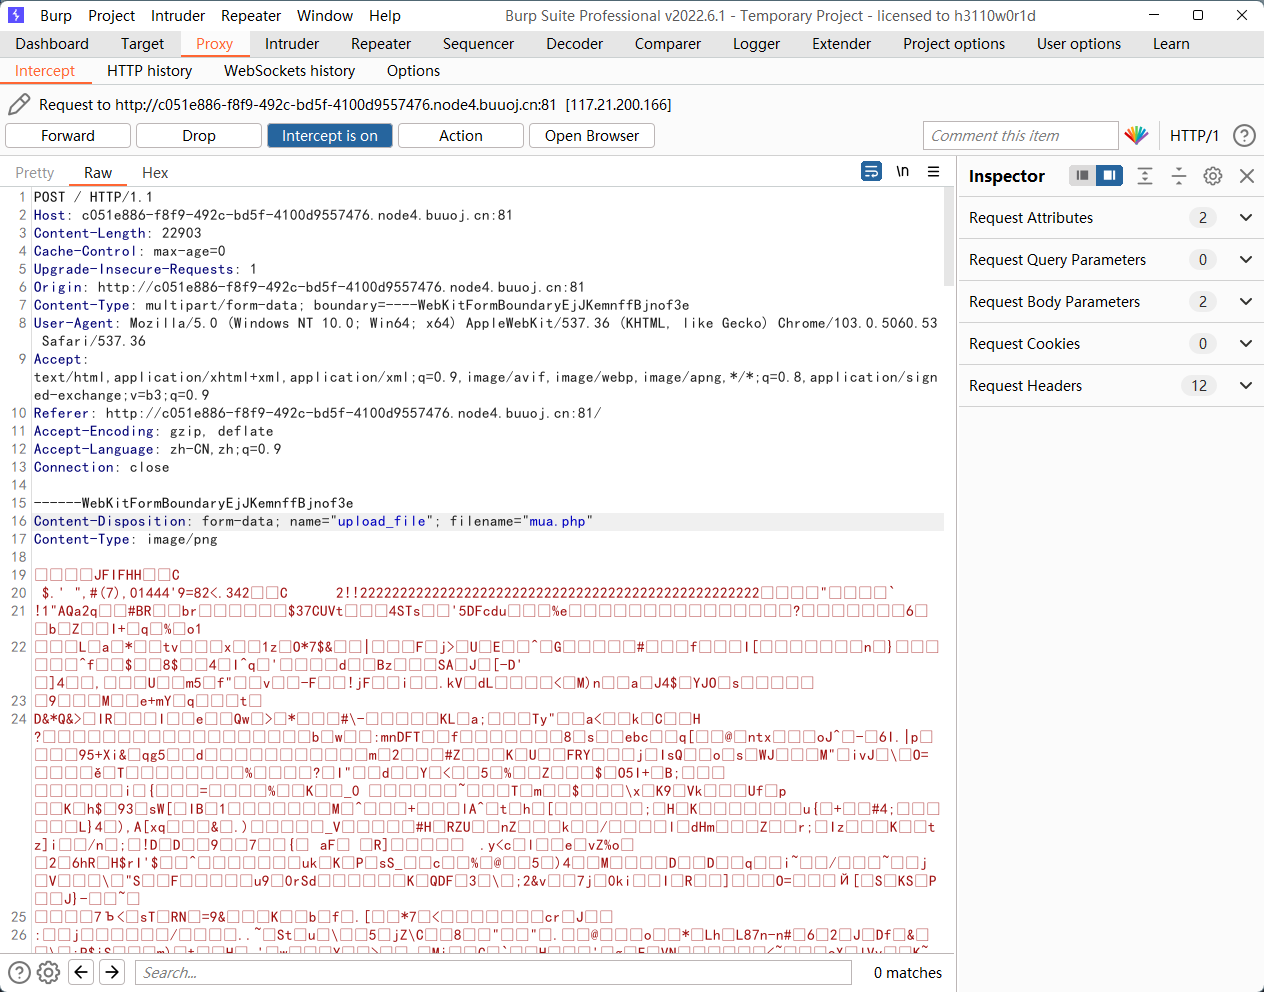Click the HTTP/1 protocol label
The image size is (1264, 992).
pyautogui.click(x=1194, y=135)
